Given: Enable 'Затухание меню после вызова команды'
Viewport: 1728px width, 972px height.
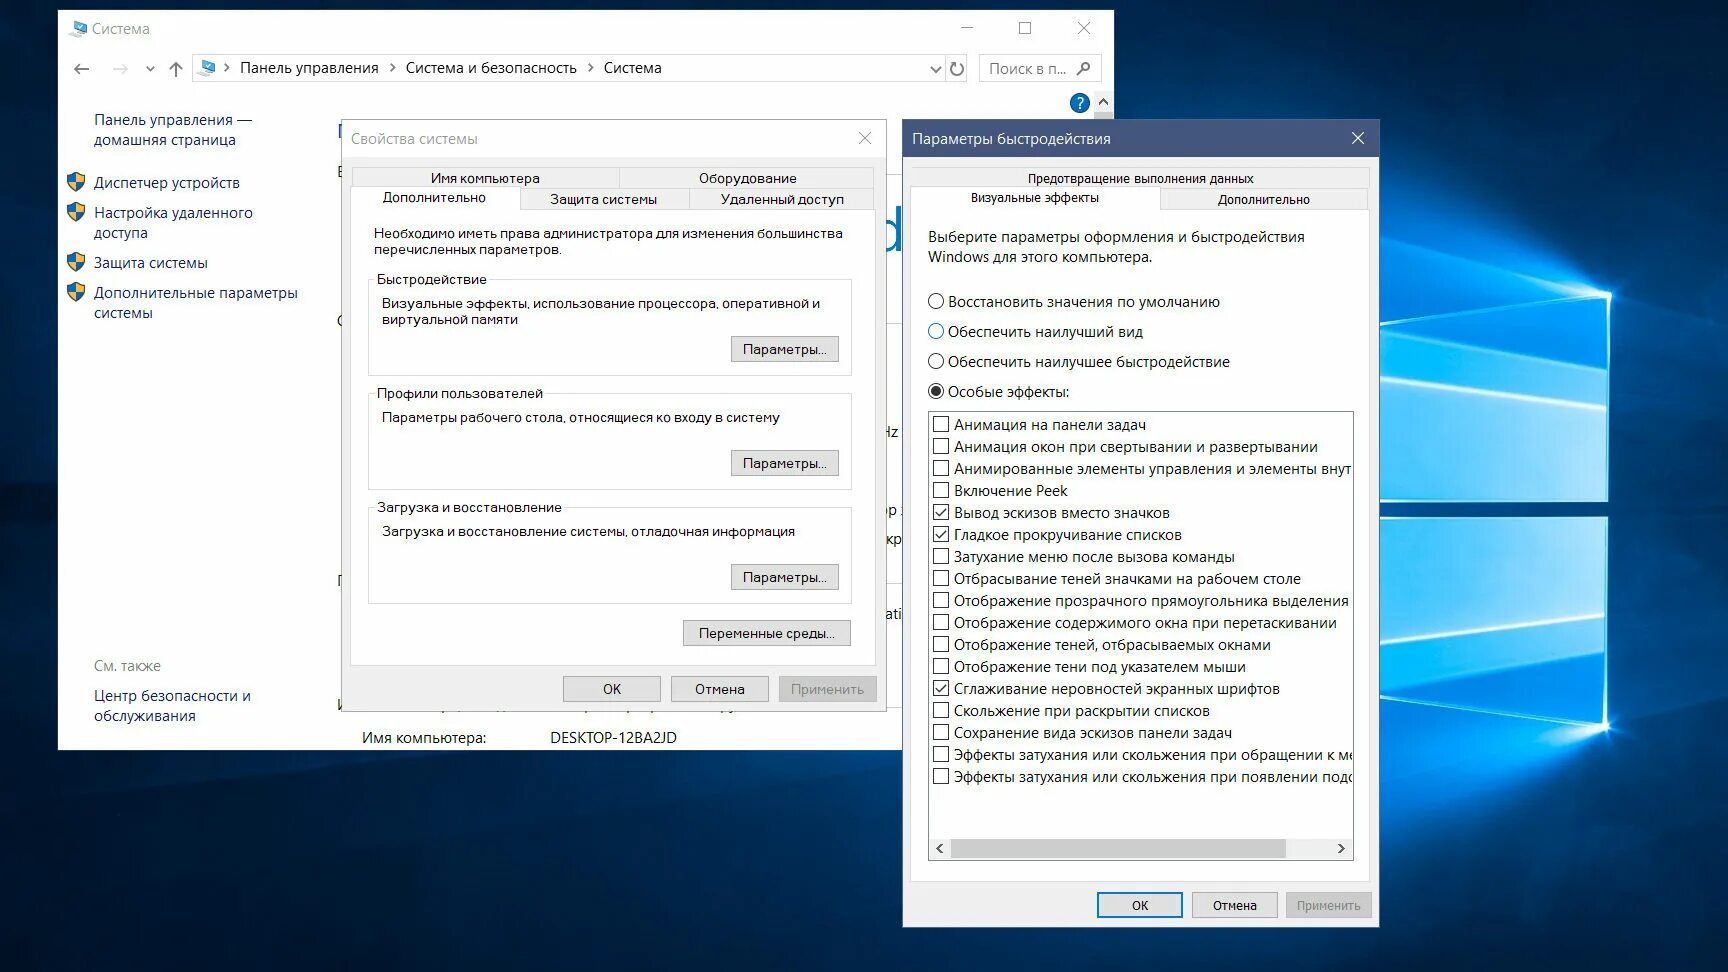Looking at the screenshot, I should pyautogui.click(x=941, y=556).
